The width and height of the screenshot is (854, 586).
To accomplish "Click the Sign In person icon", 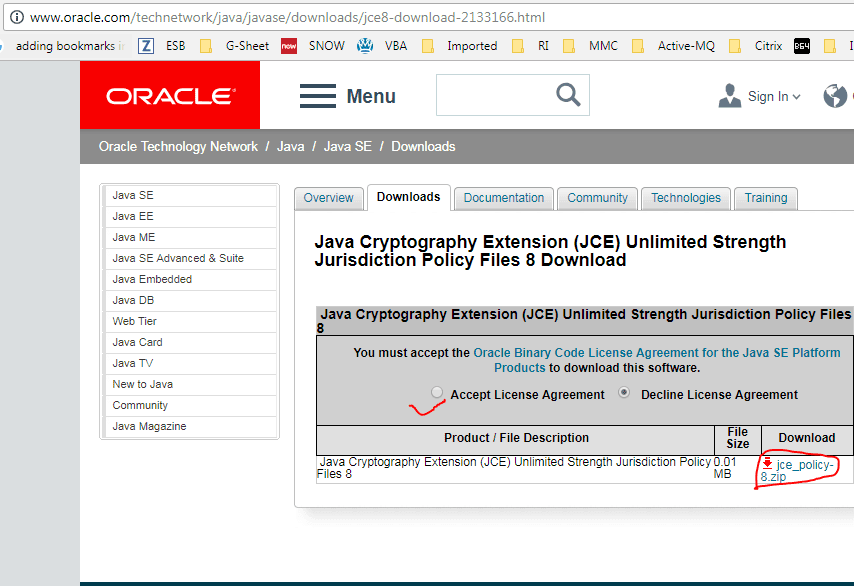I will click(729, 95).
